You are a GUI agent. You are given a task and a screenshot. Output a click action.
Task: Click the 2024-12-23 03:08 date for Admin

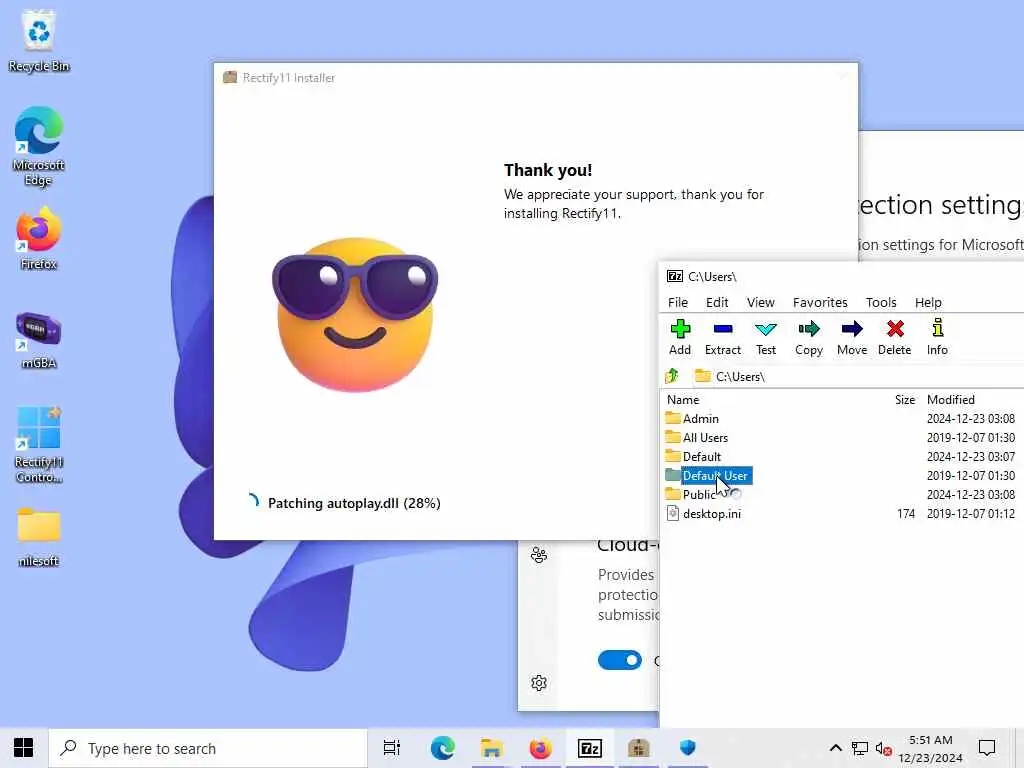pyautogui.click(x=970, y=419)
